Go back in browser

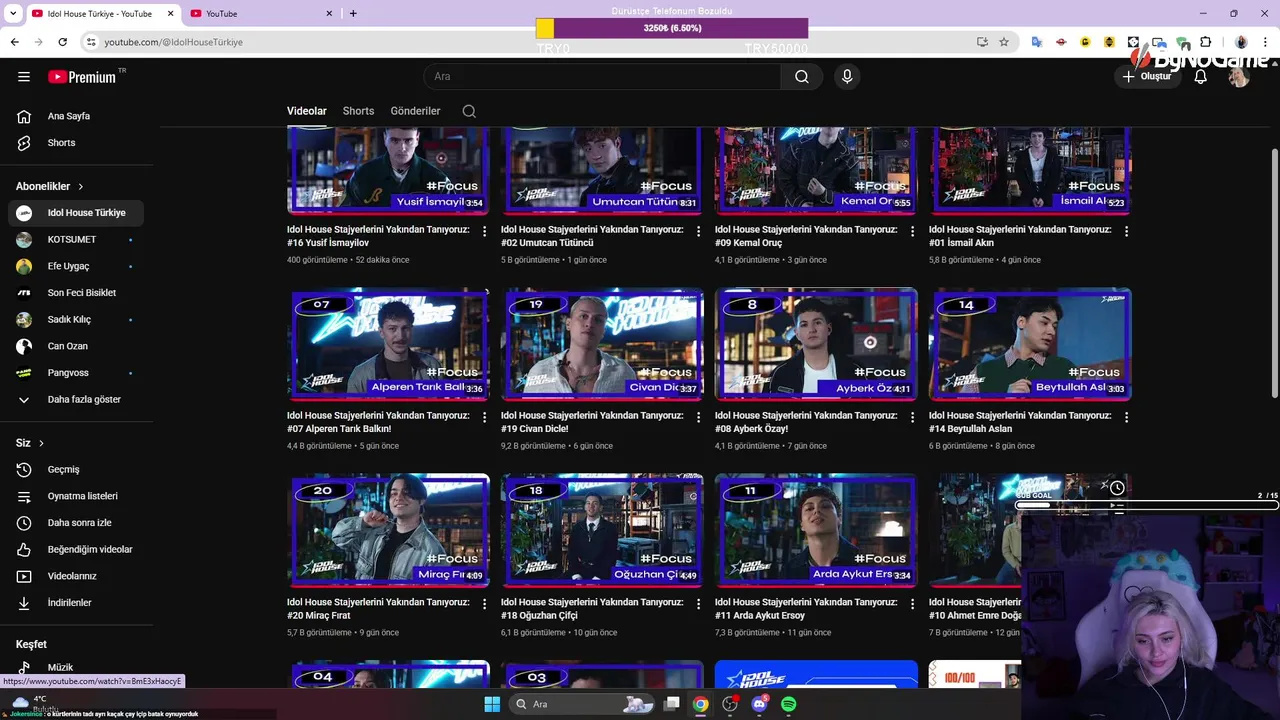[x=15, y=42]
